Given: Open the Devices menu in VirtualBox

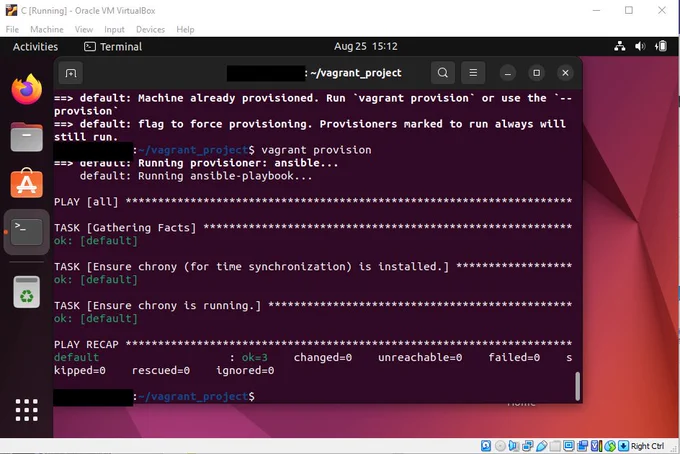Looking at the screenshot, I should 150,29.
